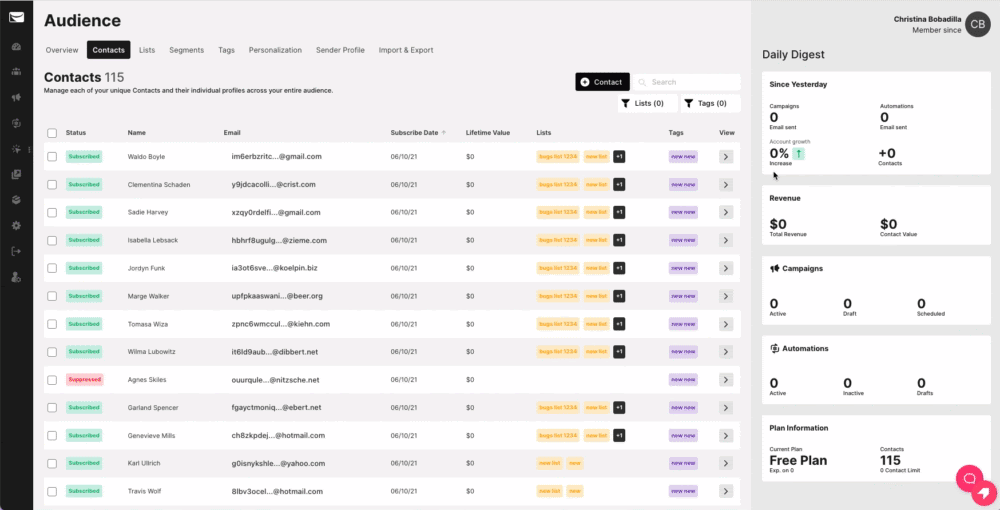Viewport: 1000px width, 510px height.
Task: Click the contacts Search field
Action: coord(690,82)
